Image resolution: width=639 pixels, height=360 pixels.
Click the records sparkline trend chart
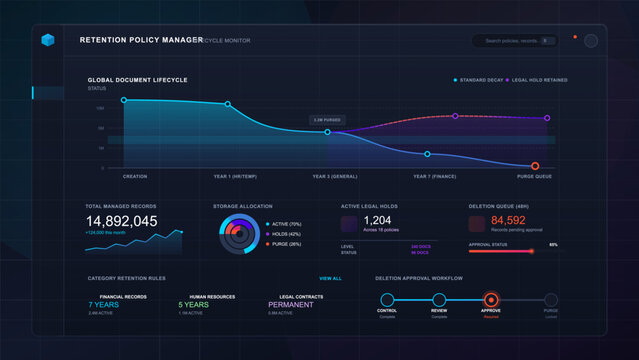coord(134,242)
